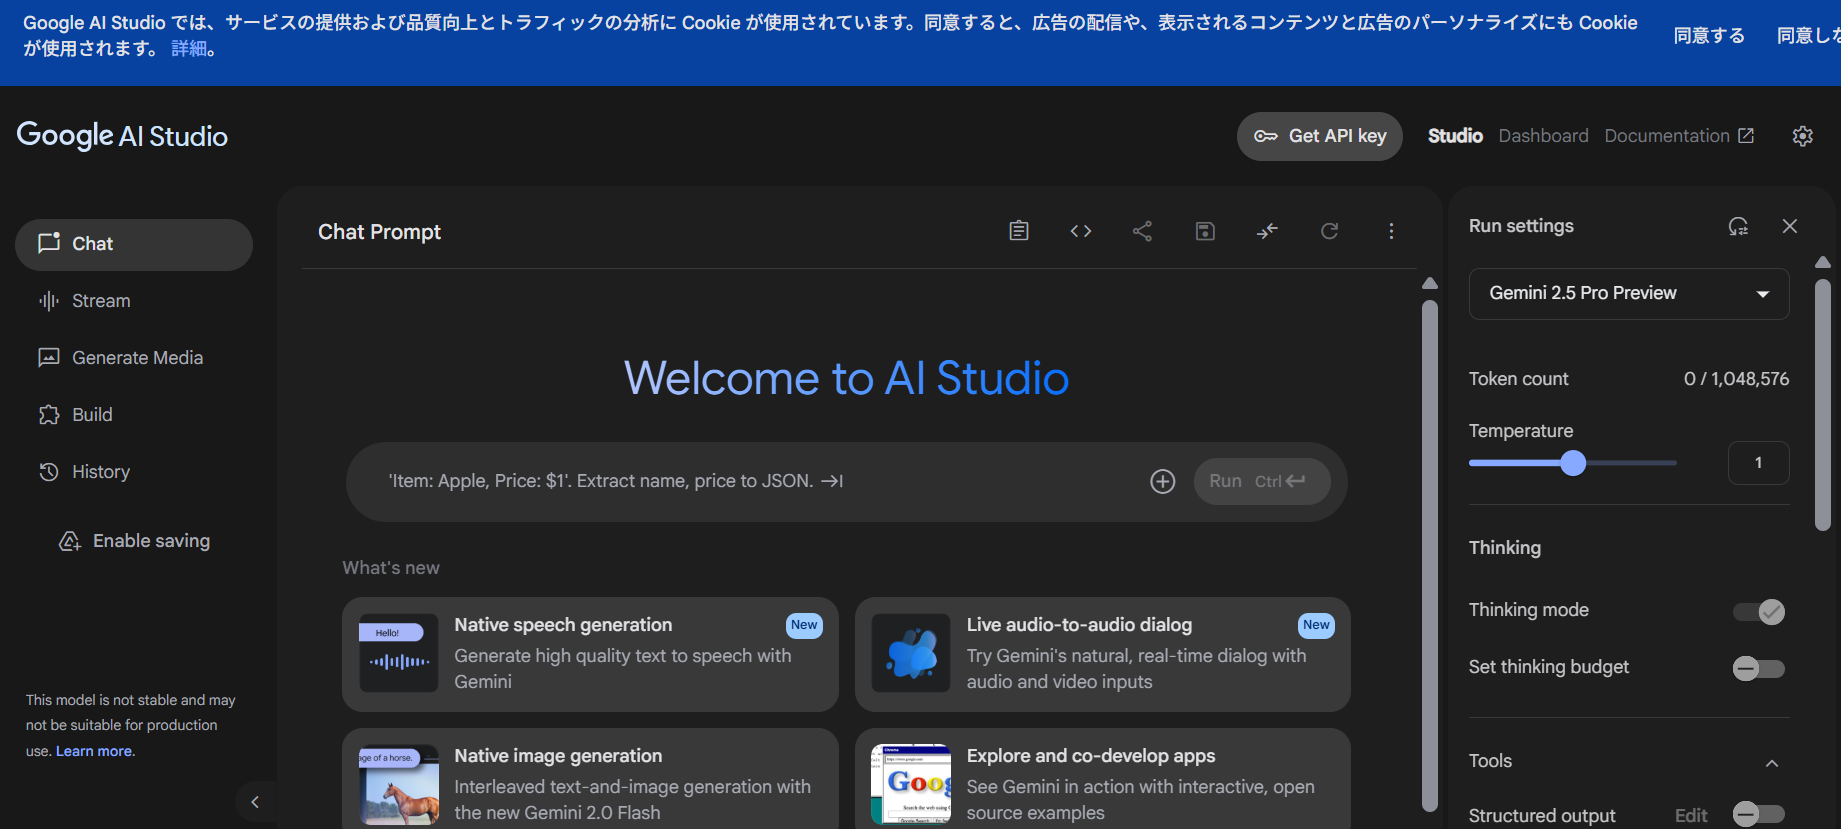This screenshot has height=829, width=1841.
Task: Select the Chat item in the sidebar
Action: (x=134, y=245)
